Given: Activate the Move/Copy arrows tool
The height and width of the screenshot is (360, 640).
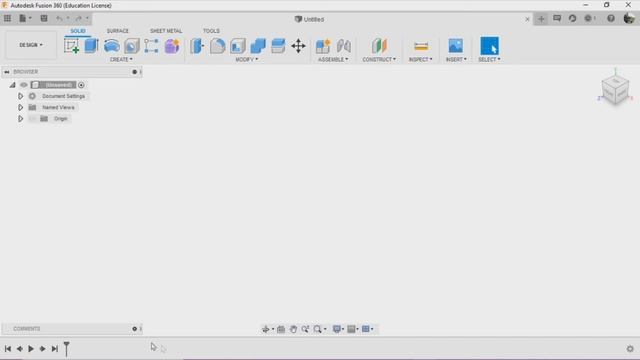Looking at the screenshot, I should coord(298,46).
